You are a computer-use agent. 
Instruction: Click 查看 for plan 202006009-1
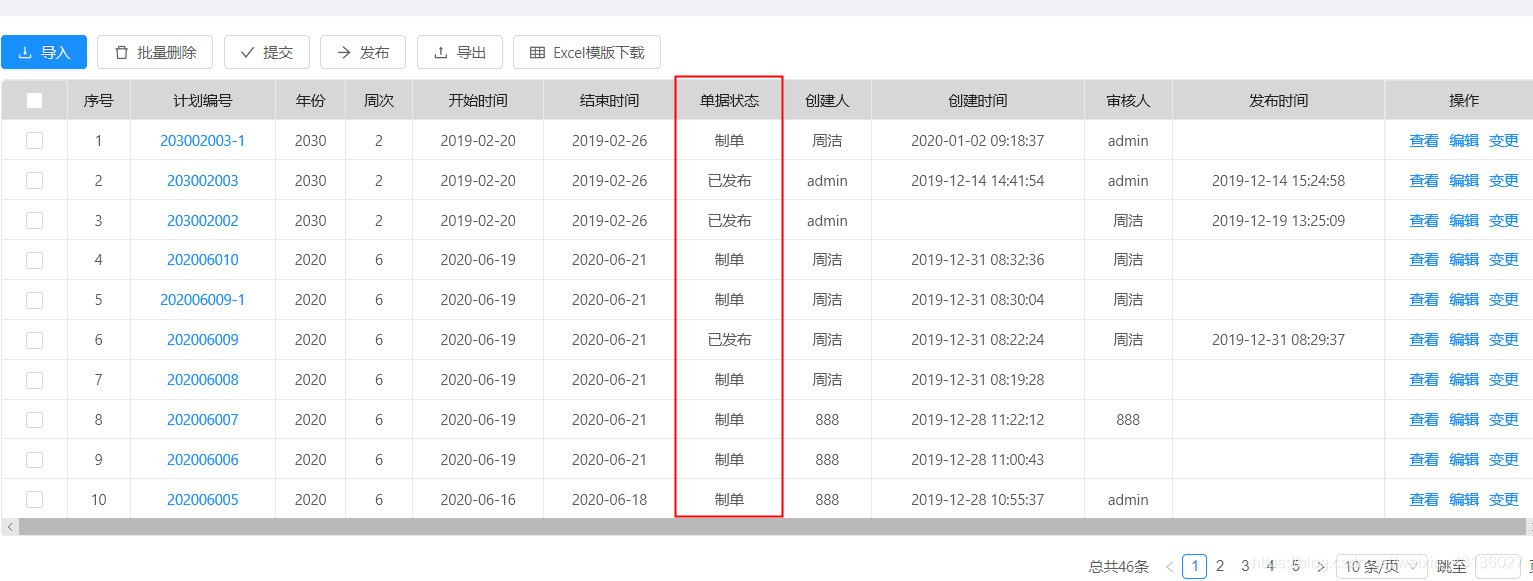[x=1424, y=300]
